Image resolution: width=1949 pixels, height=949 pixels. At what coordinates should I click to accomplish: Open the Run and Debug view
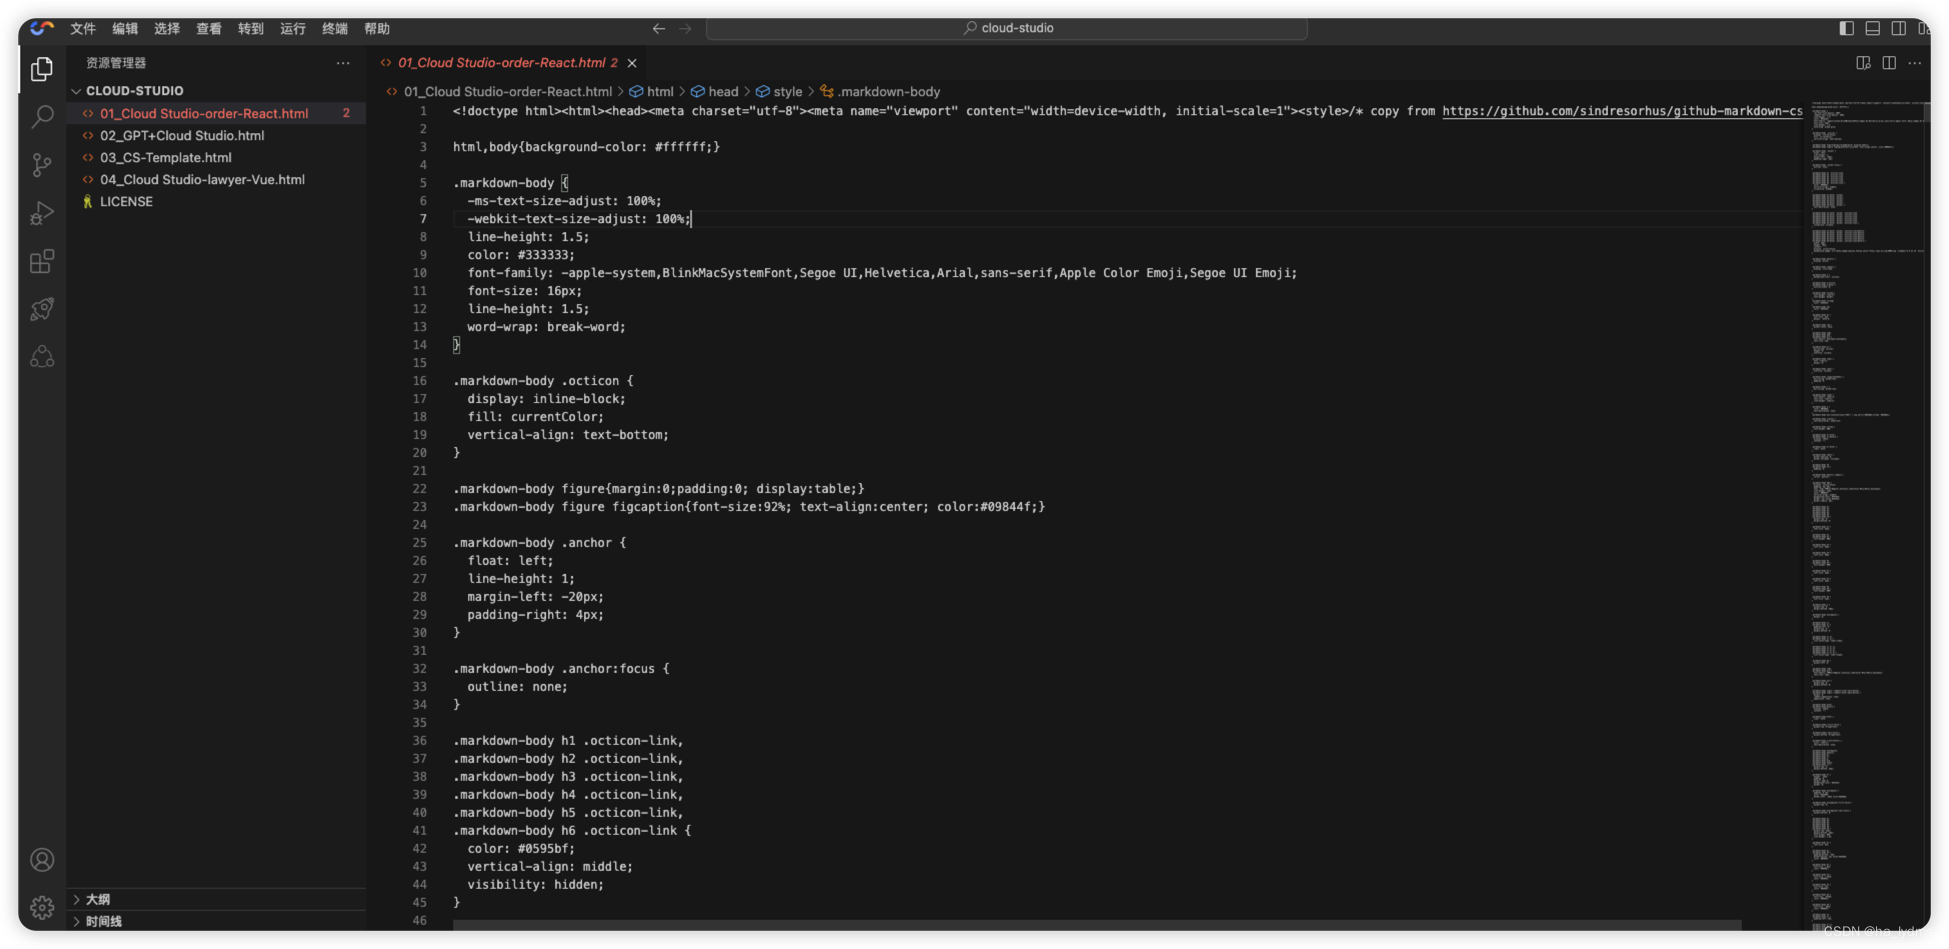coord(42,213)
